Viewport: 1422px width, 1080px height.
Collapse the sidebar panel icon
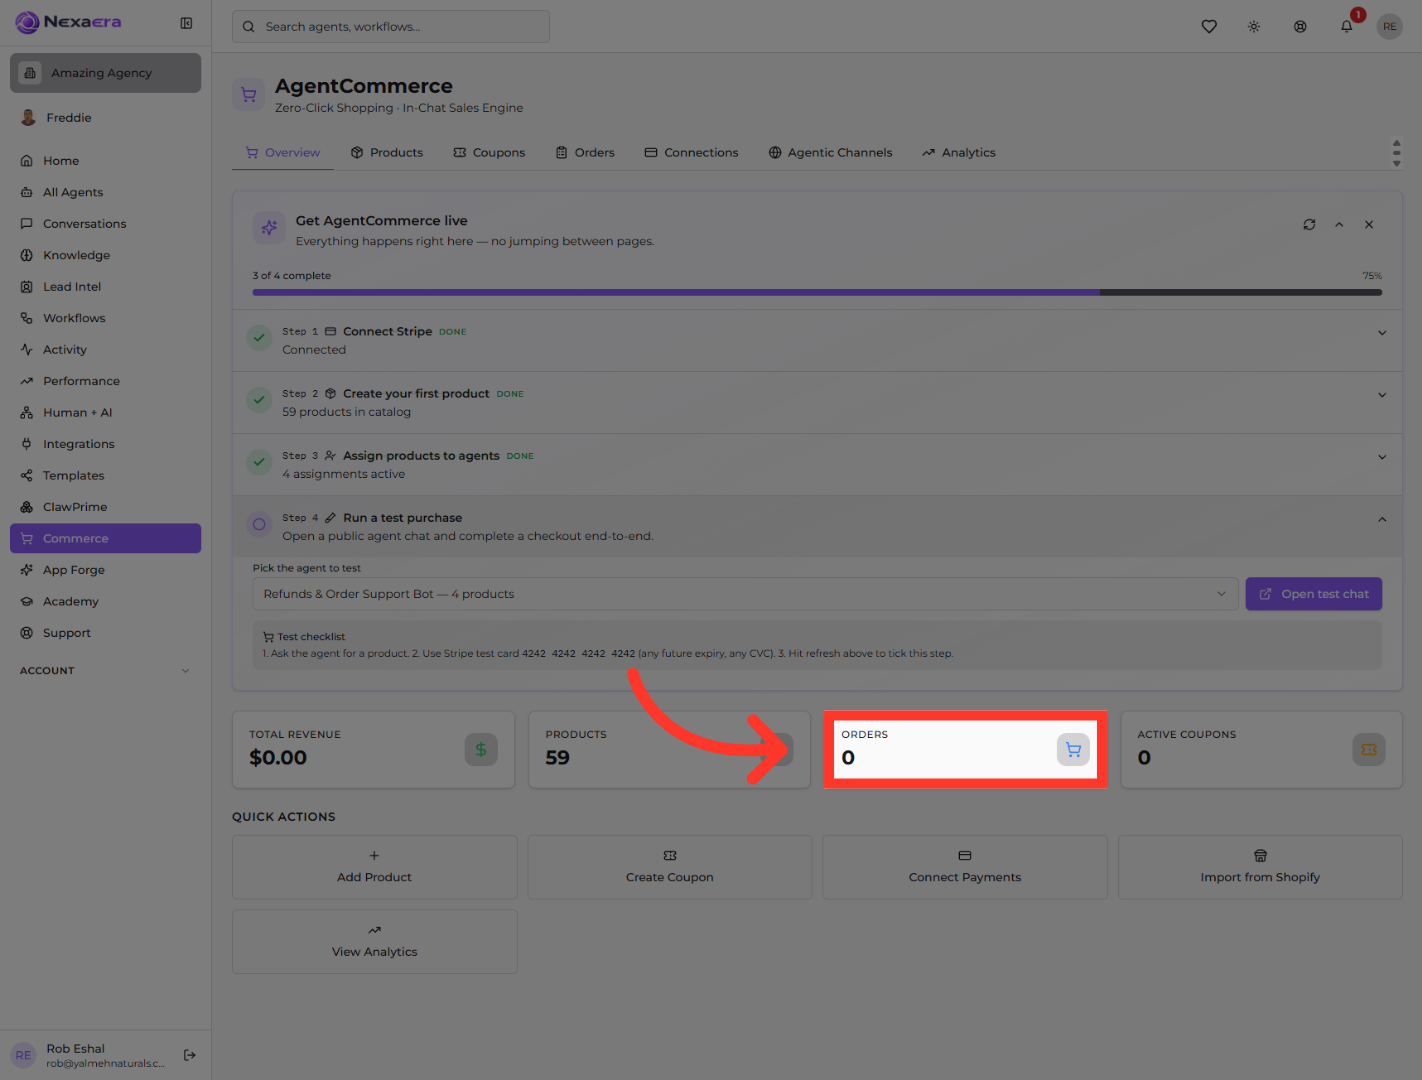click(x=186, y=23)
